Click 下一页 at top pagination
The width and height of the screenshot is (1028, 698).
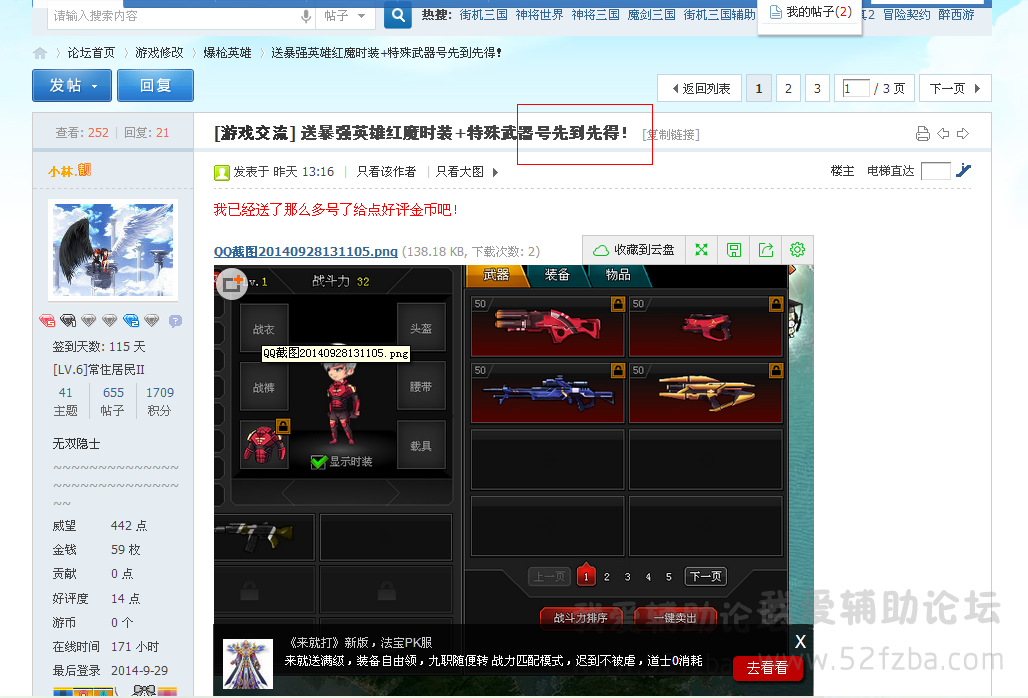(955, 88)
